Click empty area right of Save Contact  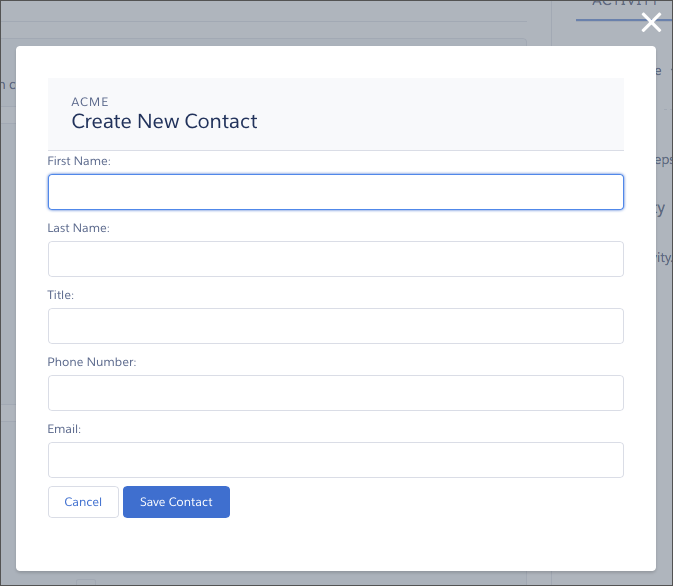click(x=430, y=502)
